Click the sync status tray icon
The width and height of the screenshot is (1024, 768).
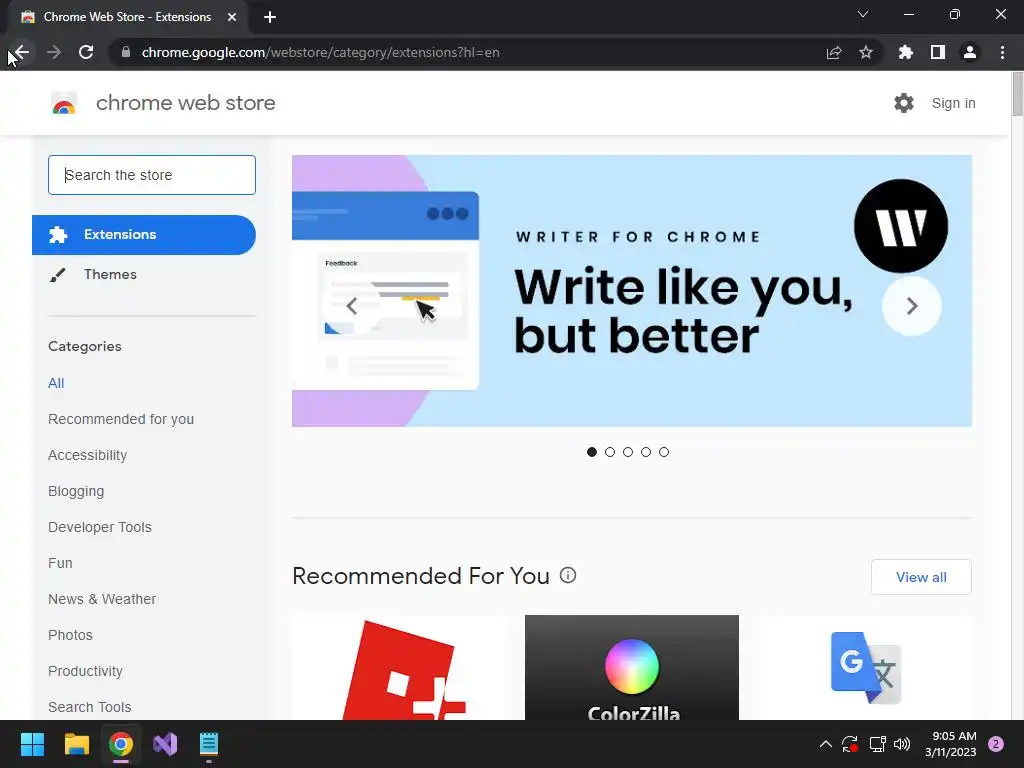click(850, 744)
